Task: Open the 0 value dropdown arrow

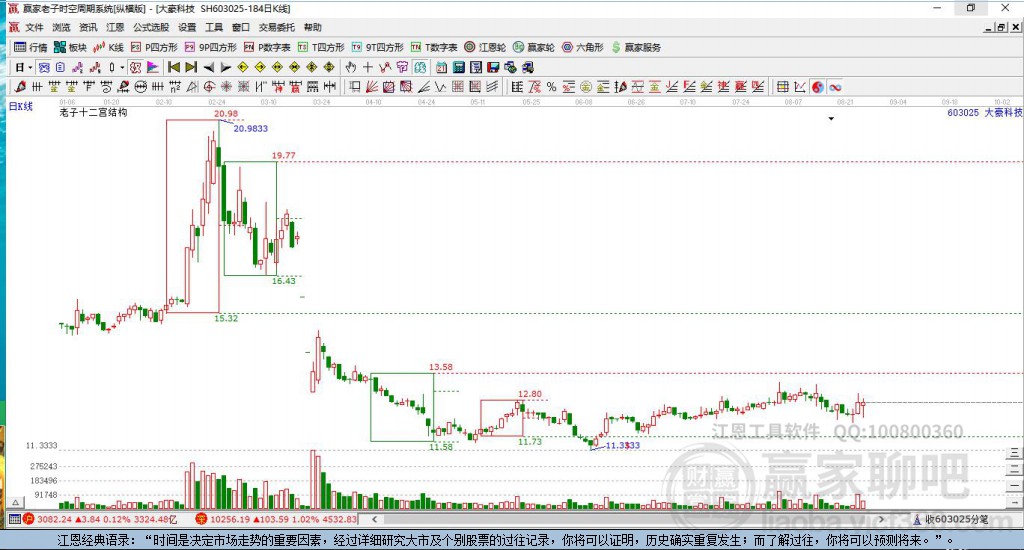Action: coord(122,67)
